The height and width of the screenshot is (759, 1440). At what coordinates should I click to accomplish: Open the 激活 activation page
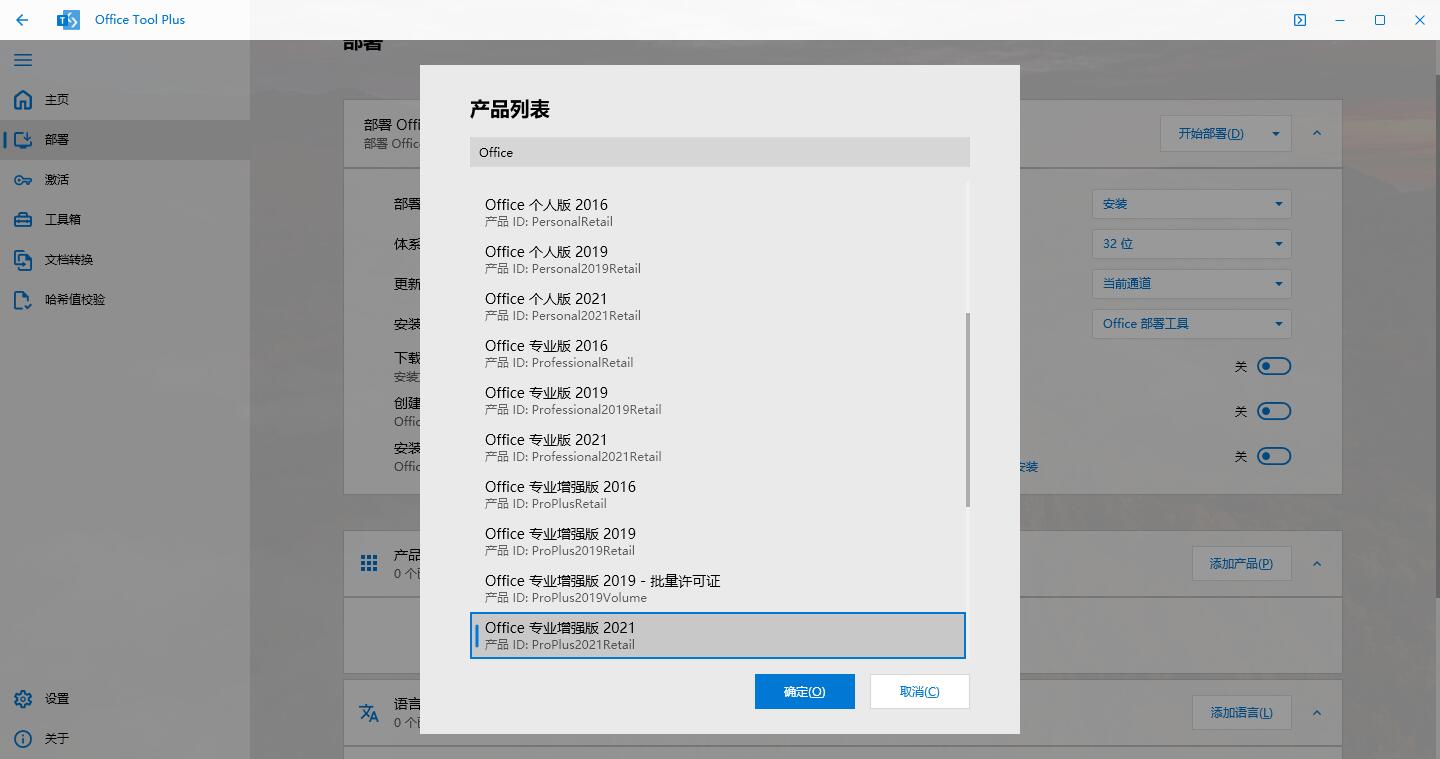pyautogui.click(x=125, y=180)
